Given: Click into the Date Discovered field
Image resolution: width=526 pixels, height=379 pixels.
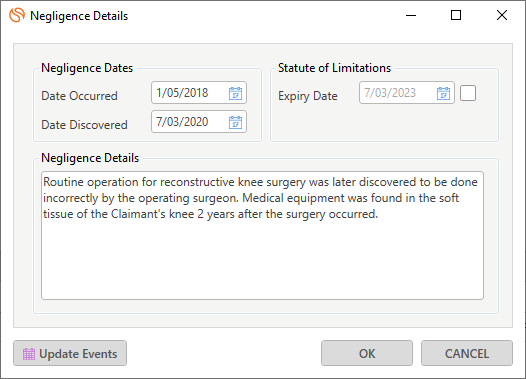Looking at the screenshot, I should pos(199,122).
